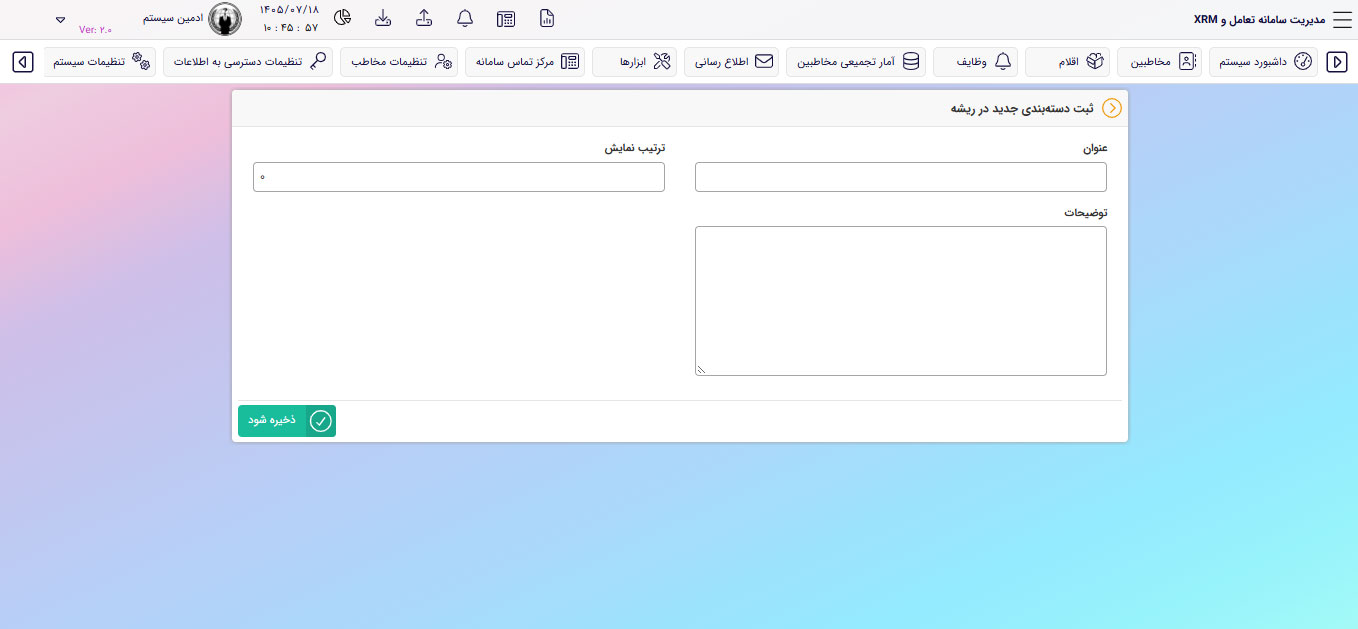The width and height of the screenshot is (1358, 629).
Task: Open مرکز تماس سامانه menu
Action: [x=525, y=62]
